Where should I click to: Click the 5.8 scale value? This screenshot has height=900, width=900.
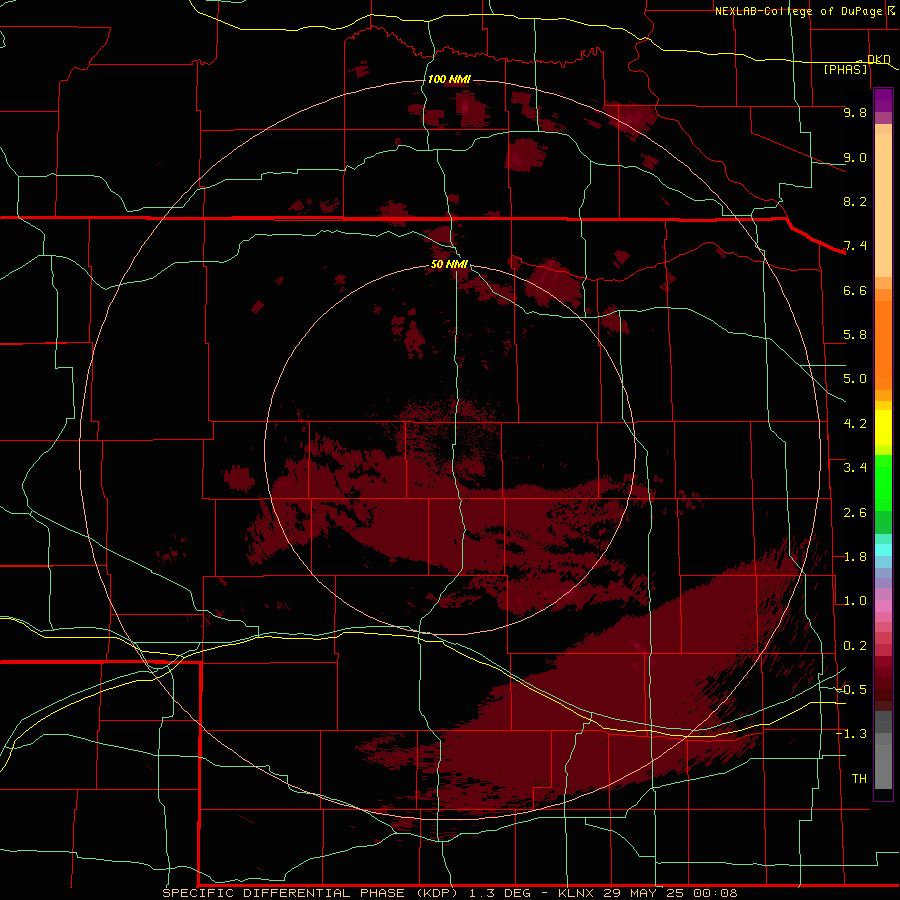(x=855, y=335)
